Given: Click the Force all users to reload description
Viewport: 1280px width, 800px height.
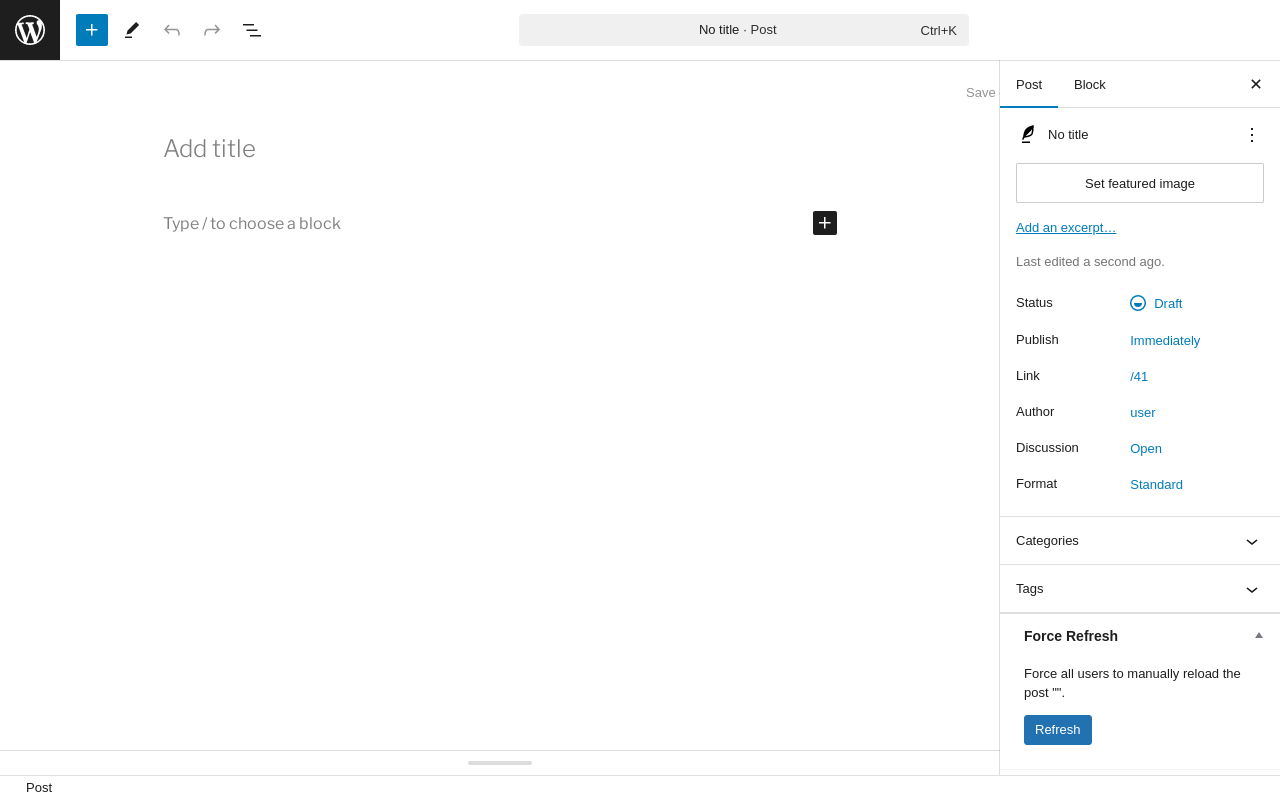Looking at the screenshot, I should [x=1132, y=683].
